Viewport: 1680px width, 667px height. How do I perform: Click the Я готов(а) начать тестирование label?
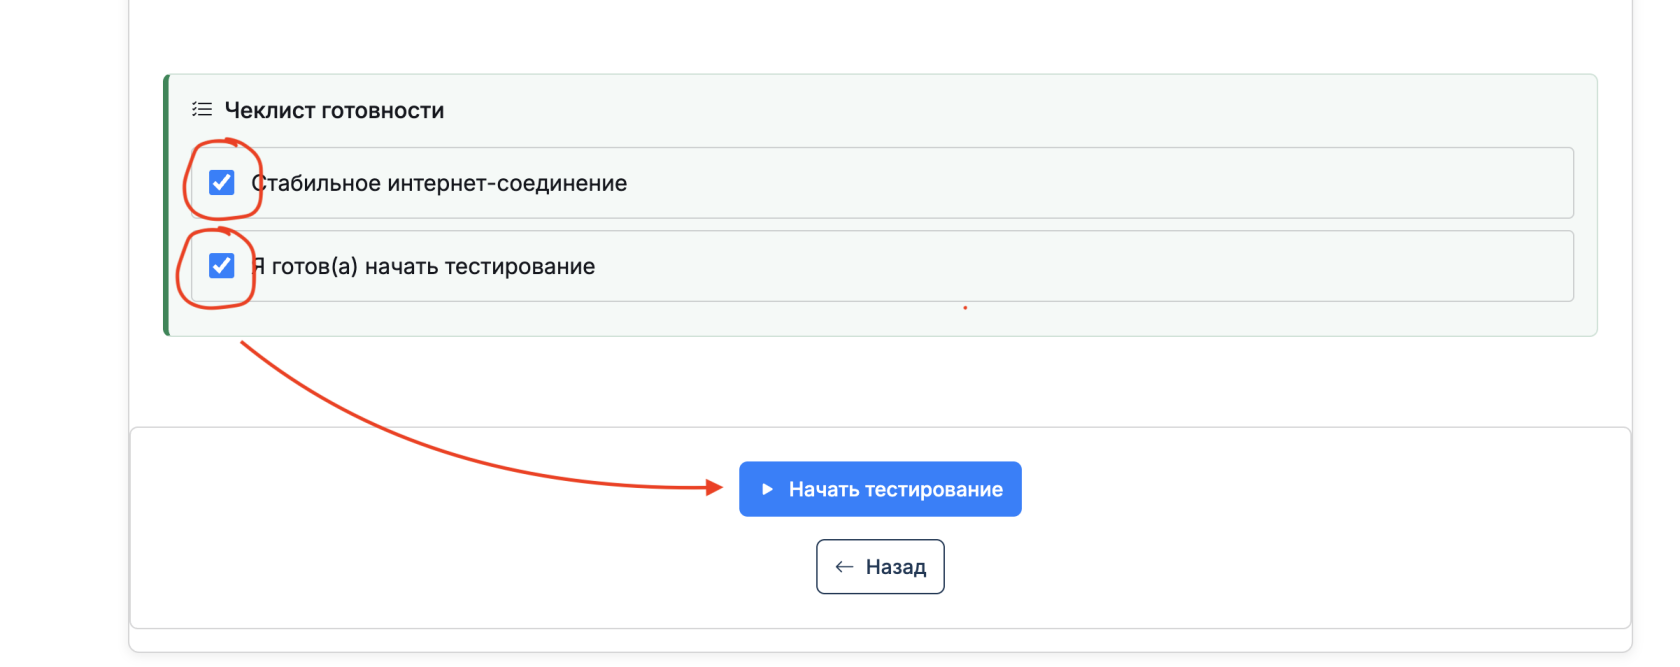(x=423, y=266)
